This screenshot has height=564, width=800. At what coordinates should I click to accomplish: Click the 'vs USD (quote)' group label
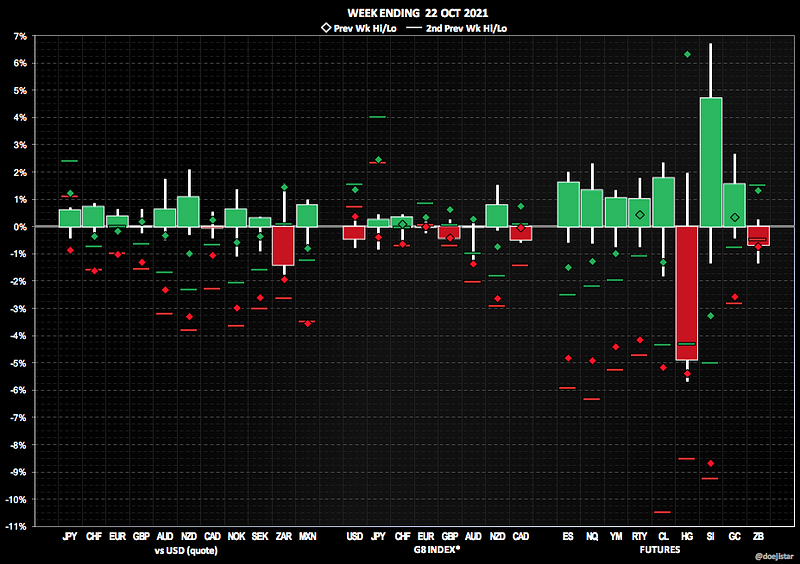click(x=186, y=550)
